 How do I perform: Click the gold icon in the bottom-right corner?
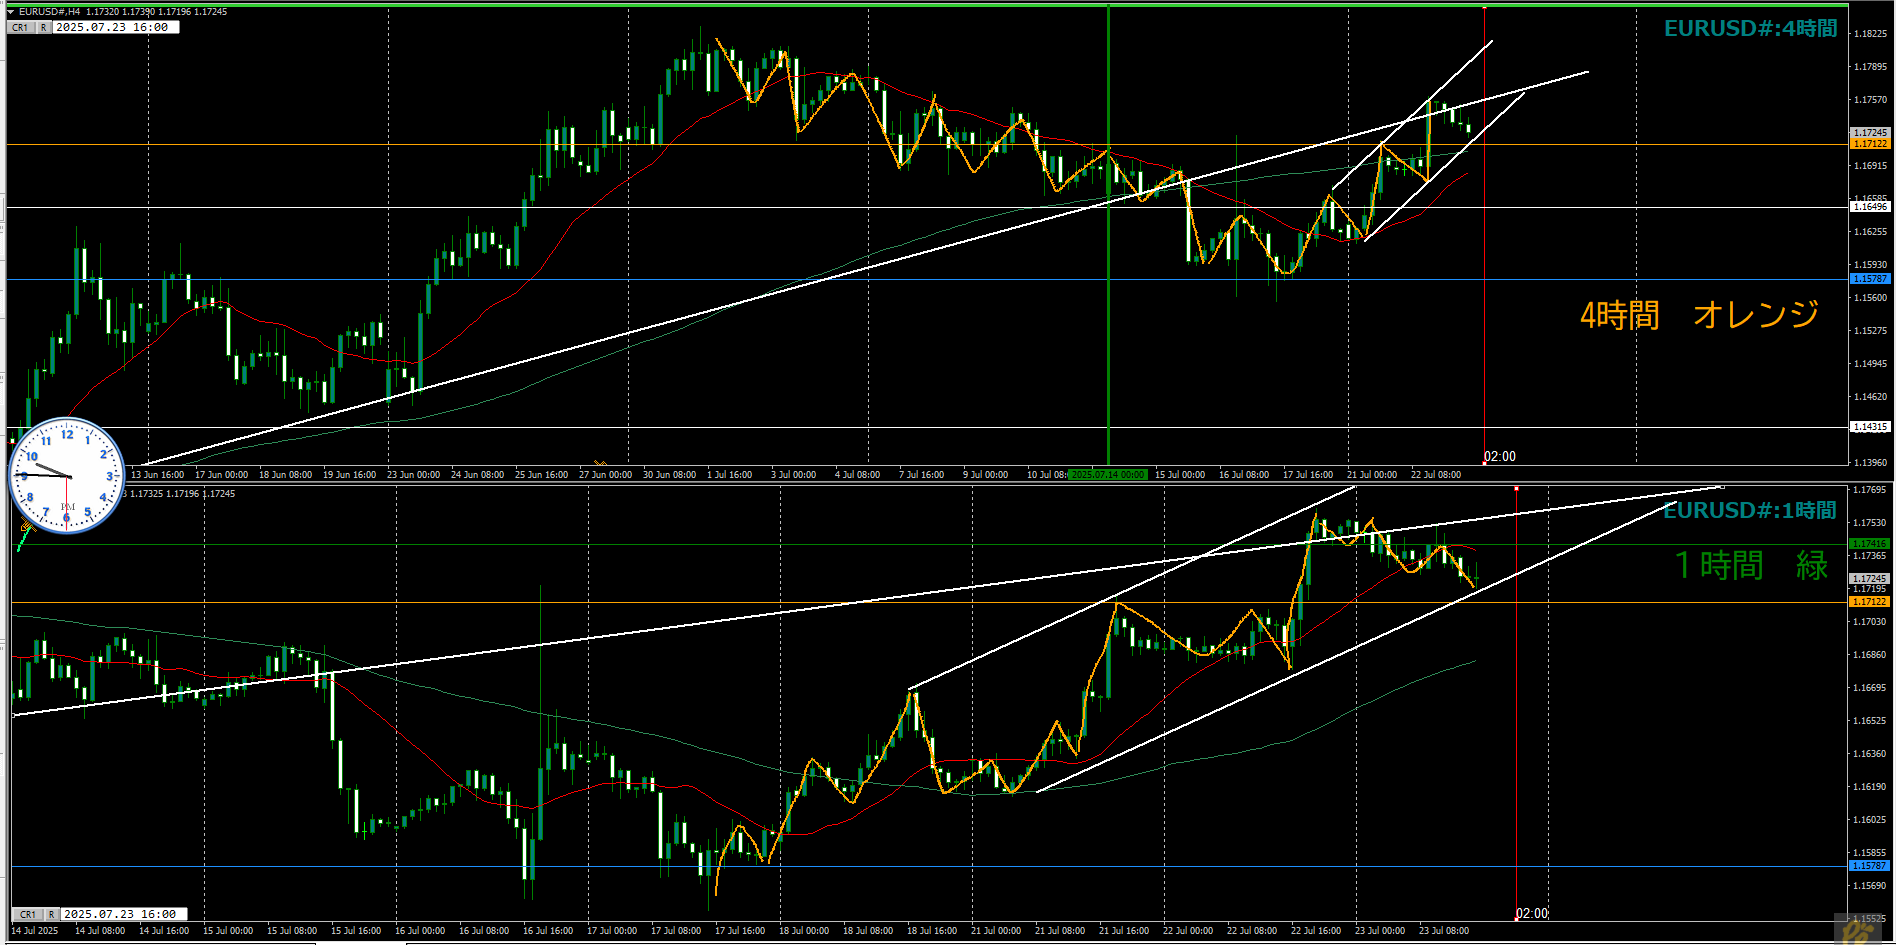[1858, 930]
